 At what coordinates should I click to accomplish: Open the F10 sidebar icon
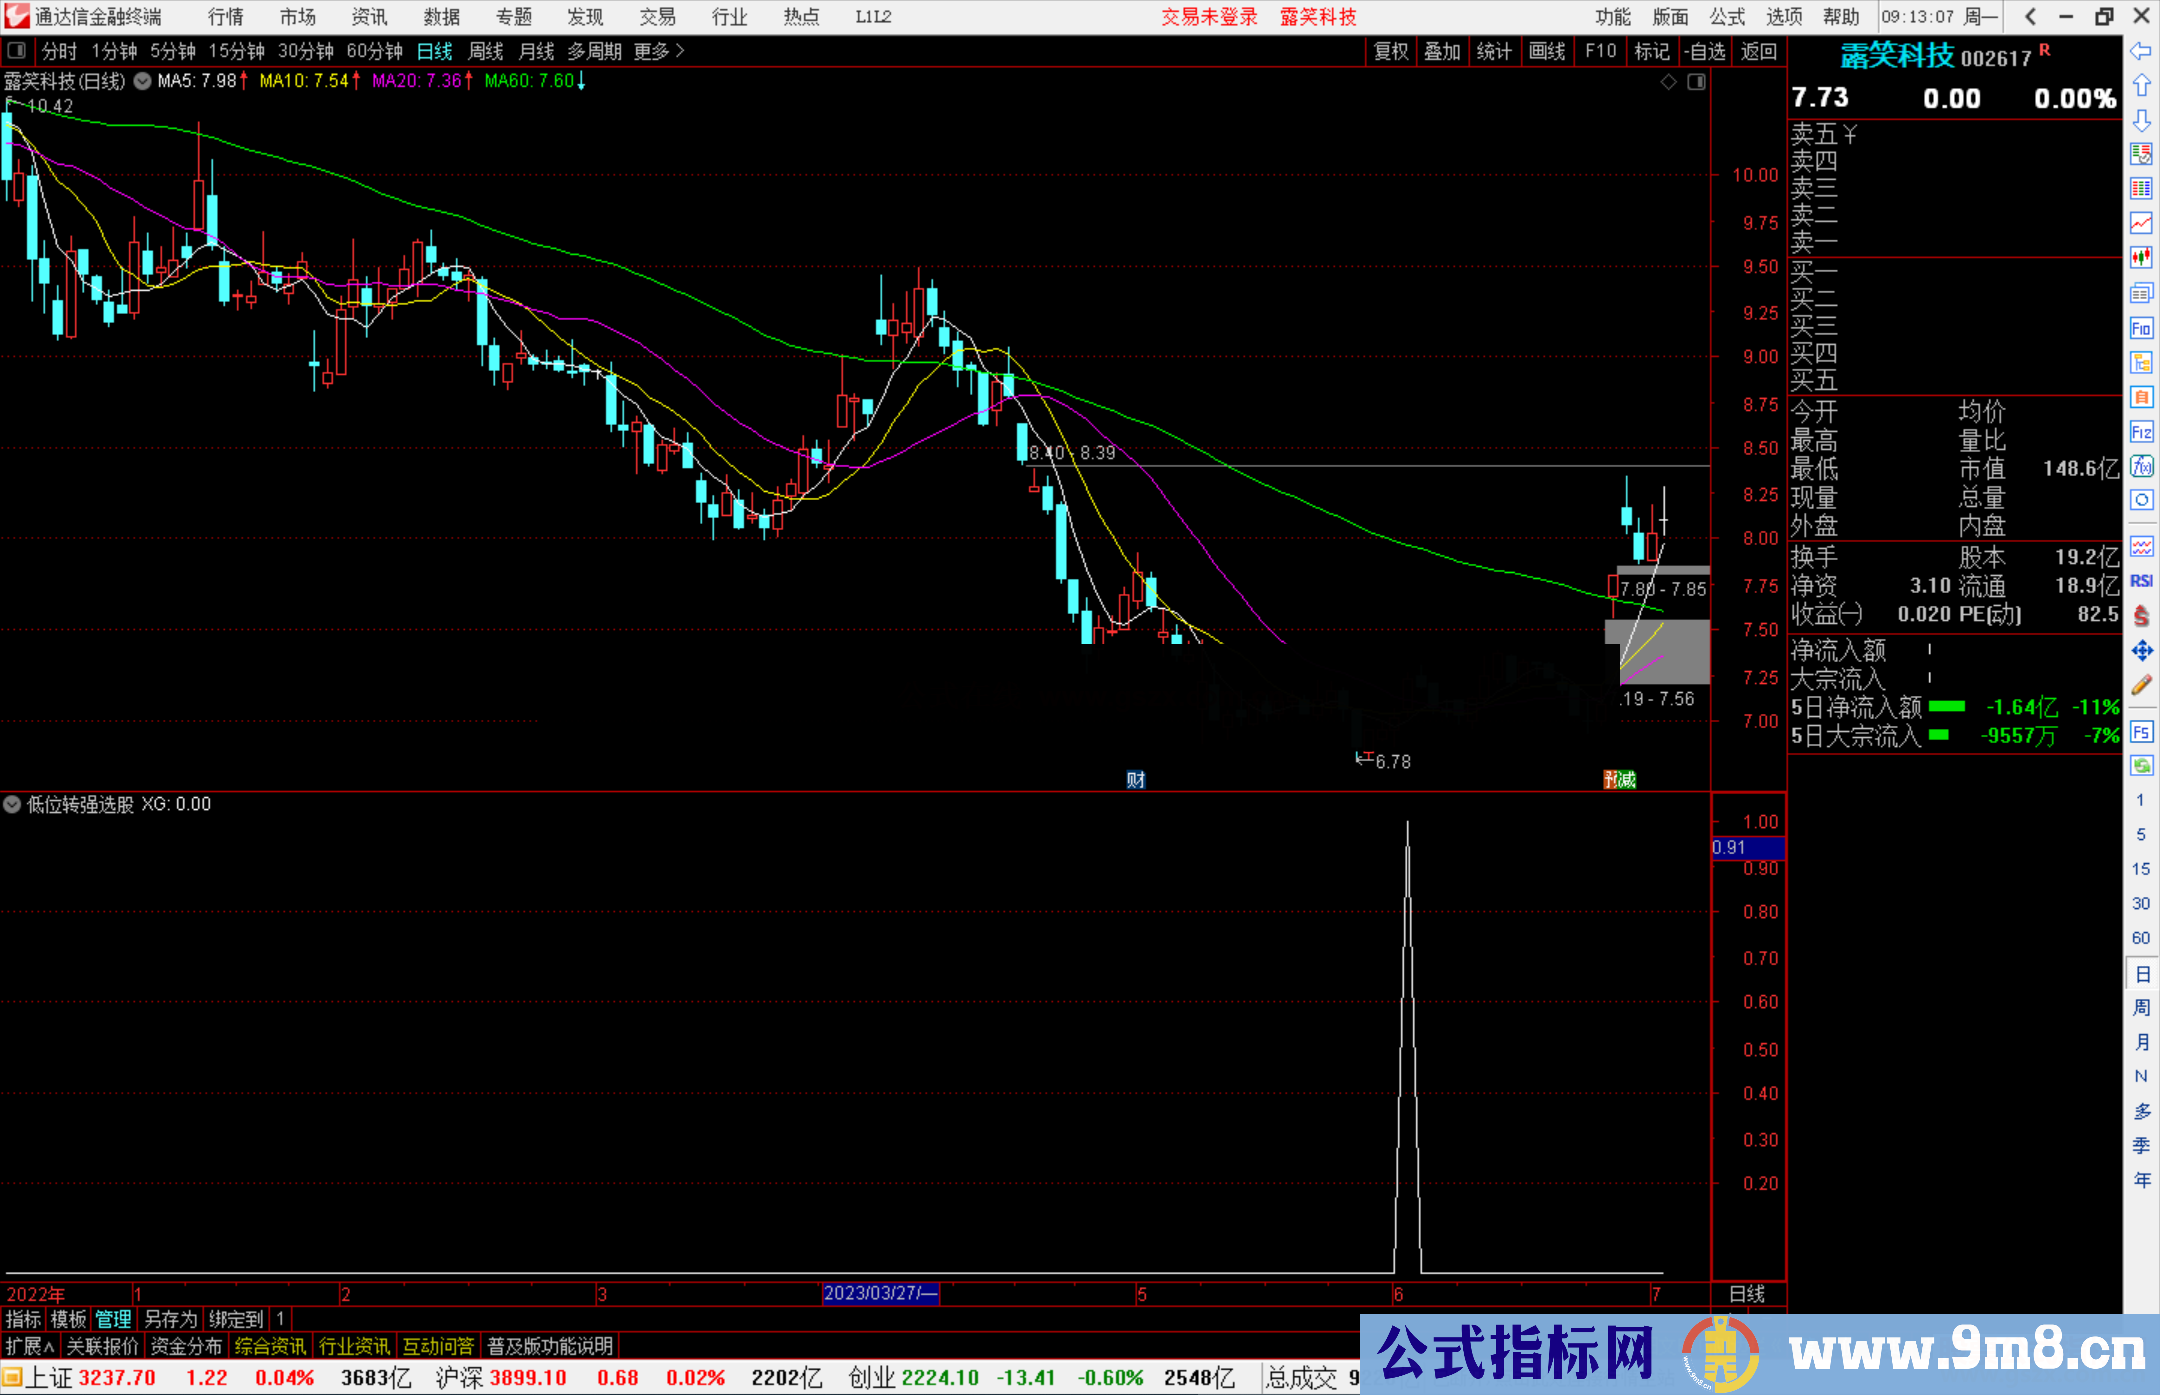(2141, 328)
